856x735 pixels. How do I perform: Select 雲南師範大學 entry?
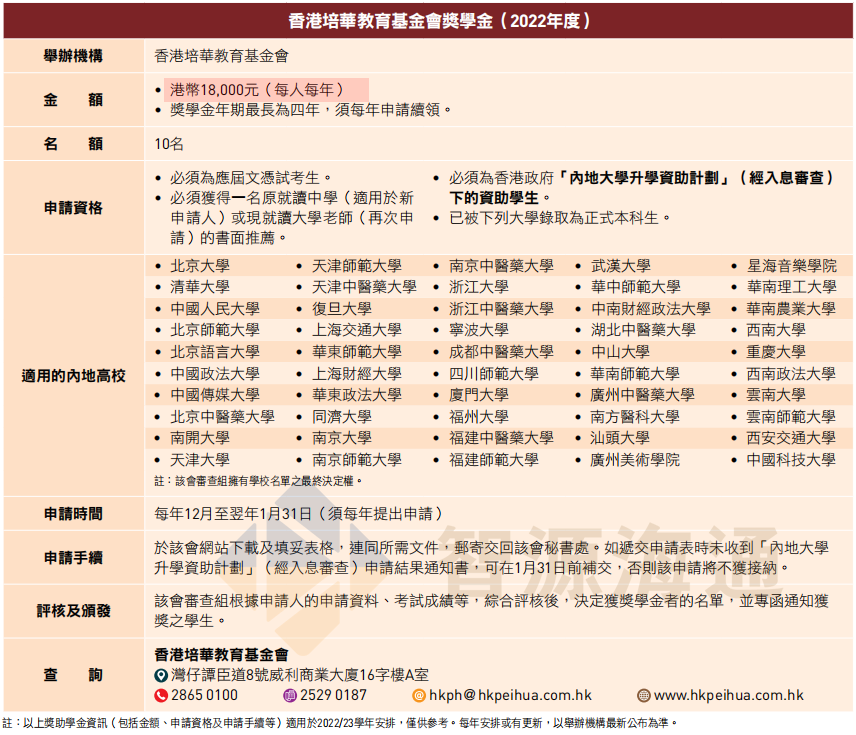791,417
